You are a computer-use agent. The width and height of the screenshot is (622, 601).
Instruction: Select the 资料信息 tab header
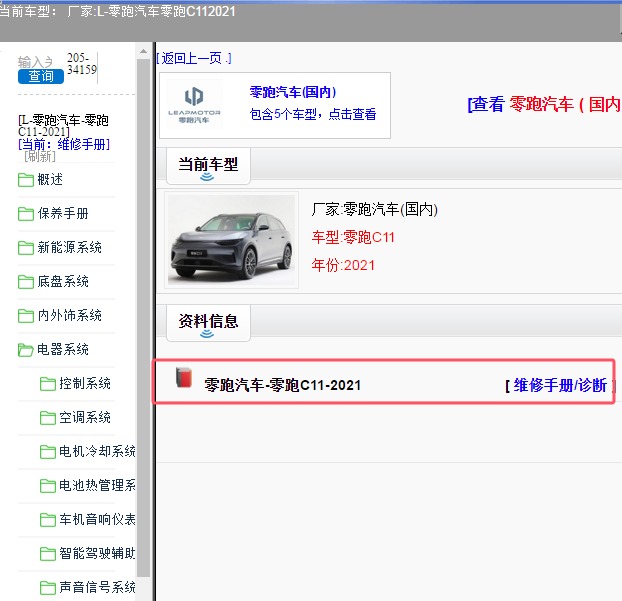point(208,323)
